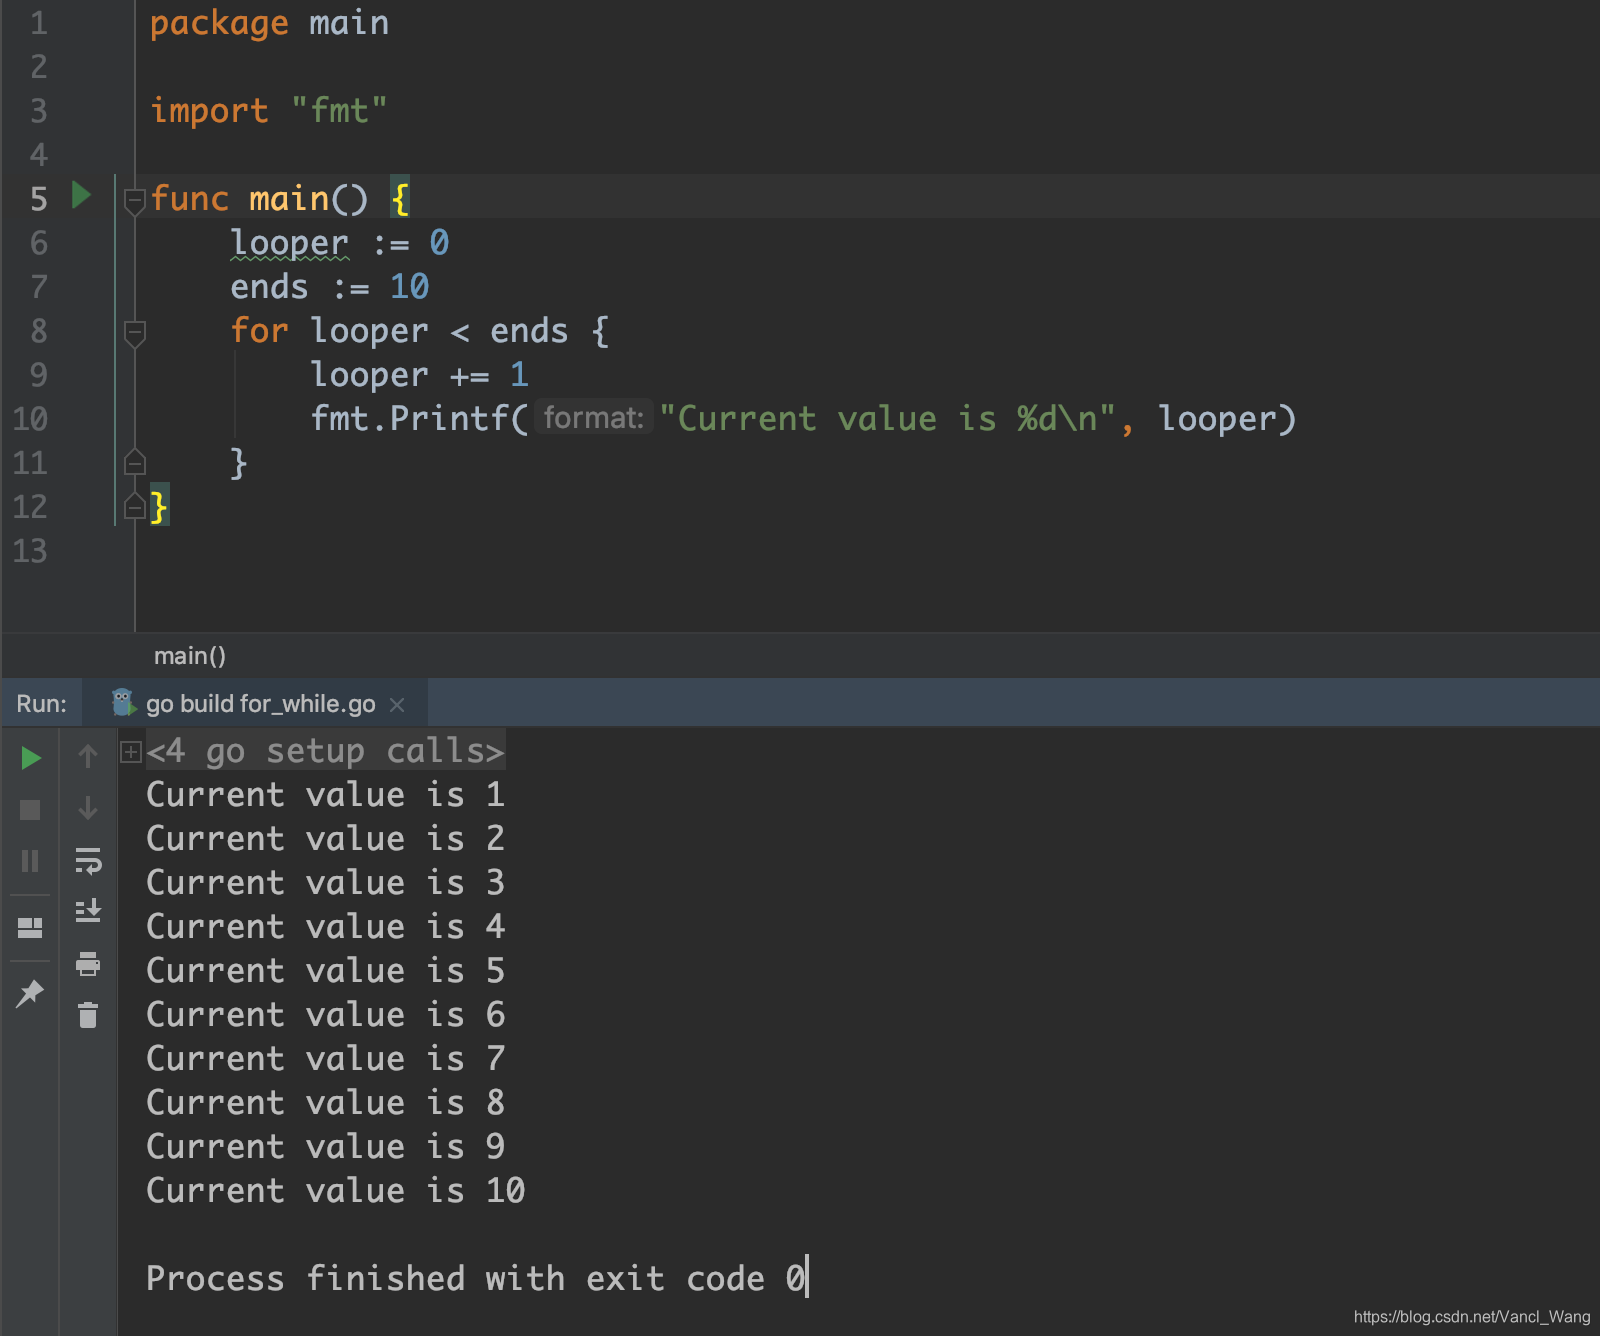Image resolution: width=1600 pixels, height=1336 pixels.
Task: Click the closing yellow brace of main
Action: (159, 506)
